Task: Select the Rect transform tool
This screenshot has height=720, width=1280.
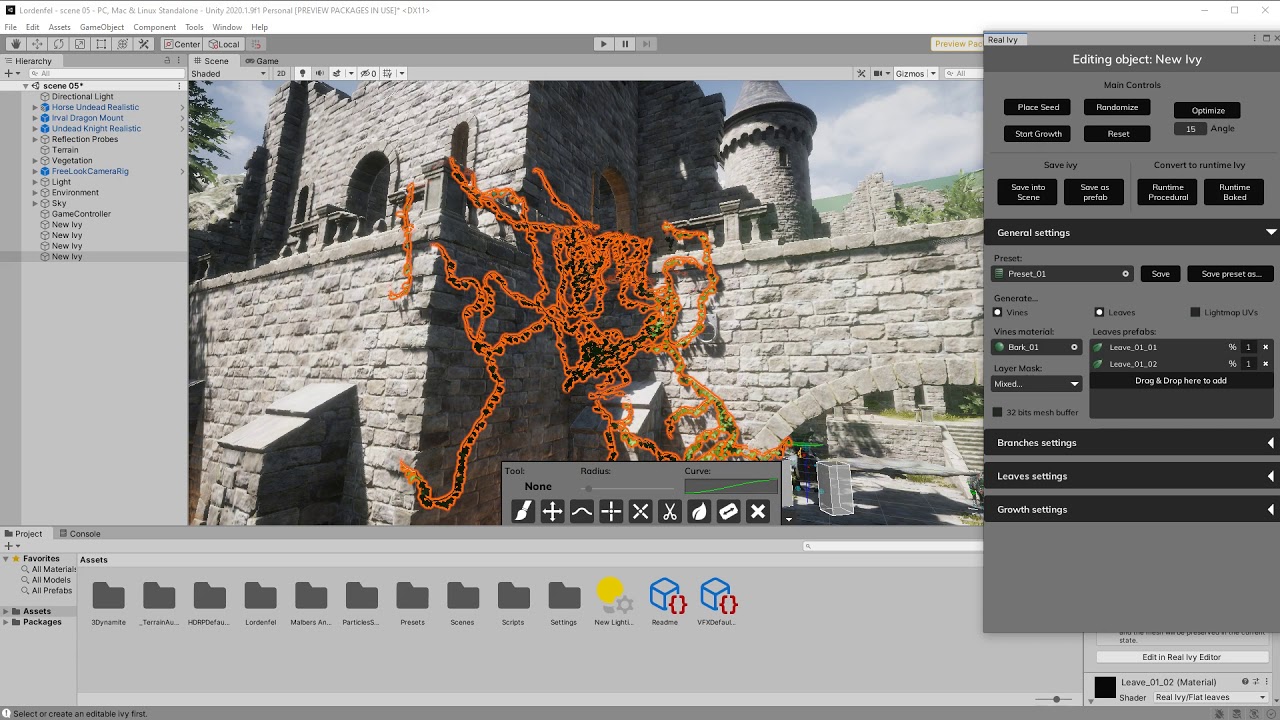Action: (x=101, y=44)
